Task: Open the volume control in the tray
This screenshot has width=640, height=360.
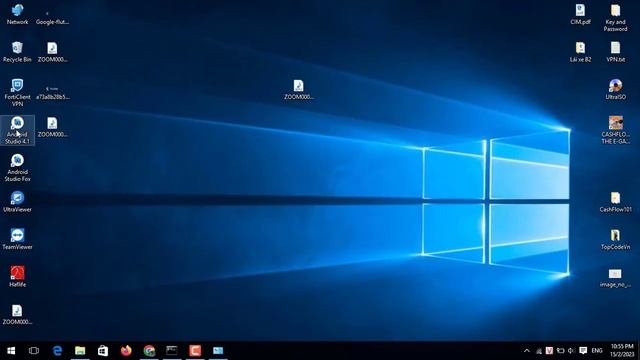Action: (x=571, y=351)
